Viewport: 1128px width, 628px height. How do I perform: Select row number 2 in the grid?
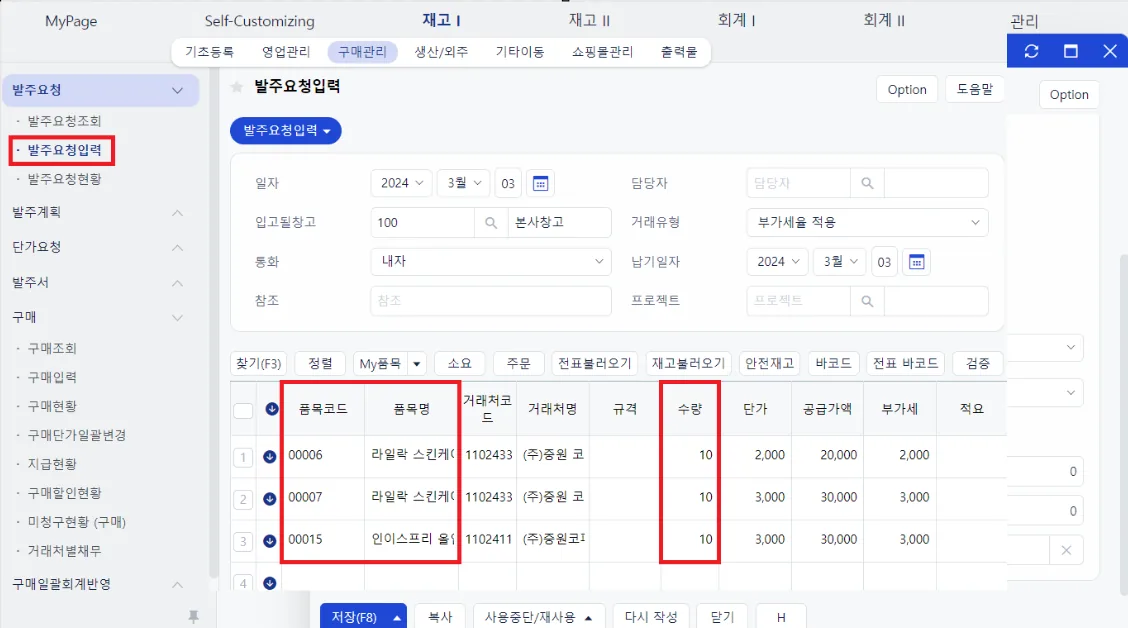(x=243, y=499)
